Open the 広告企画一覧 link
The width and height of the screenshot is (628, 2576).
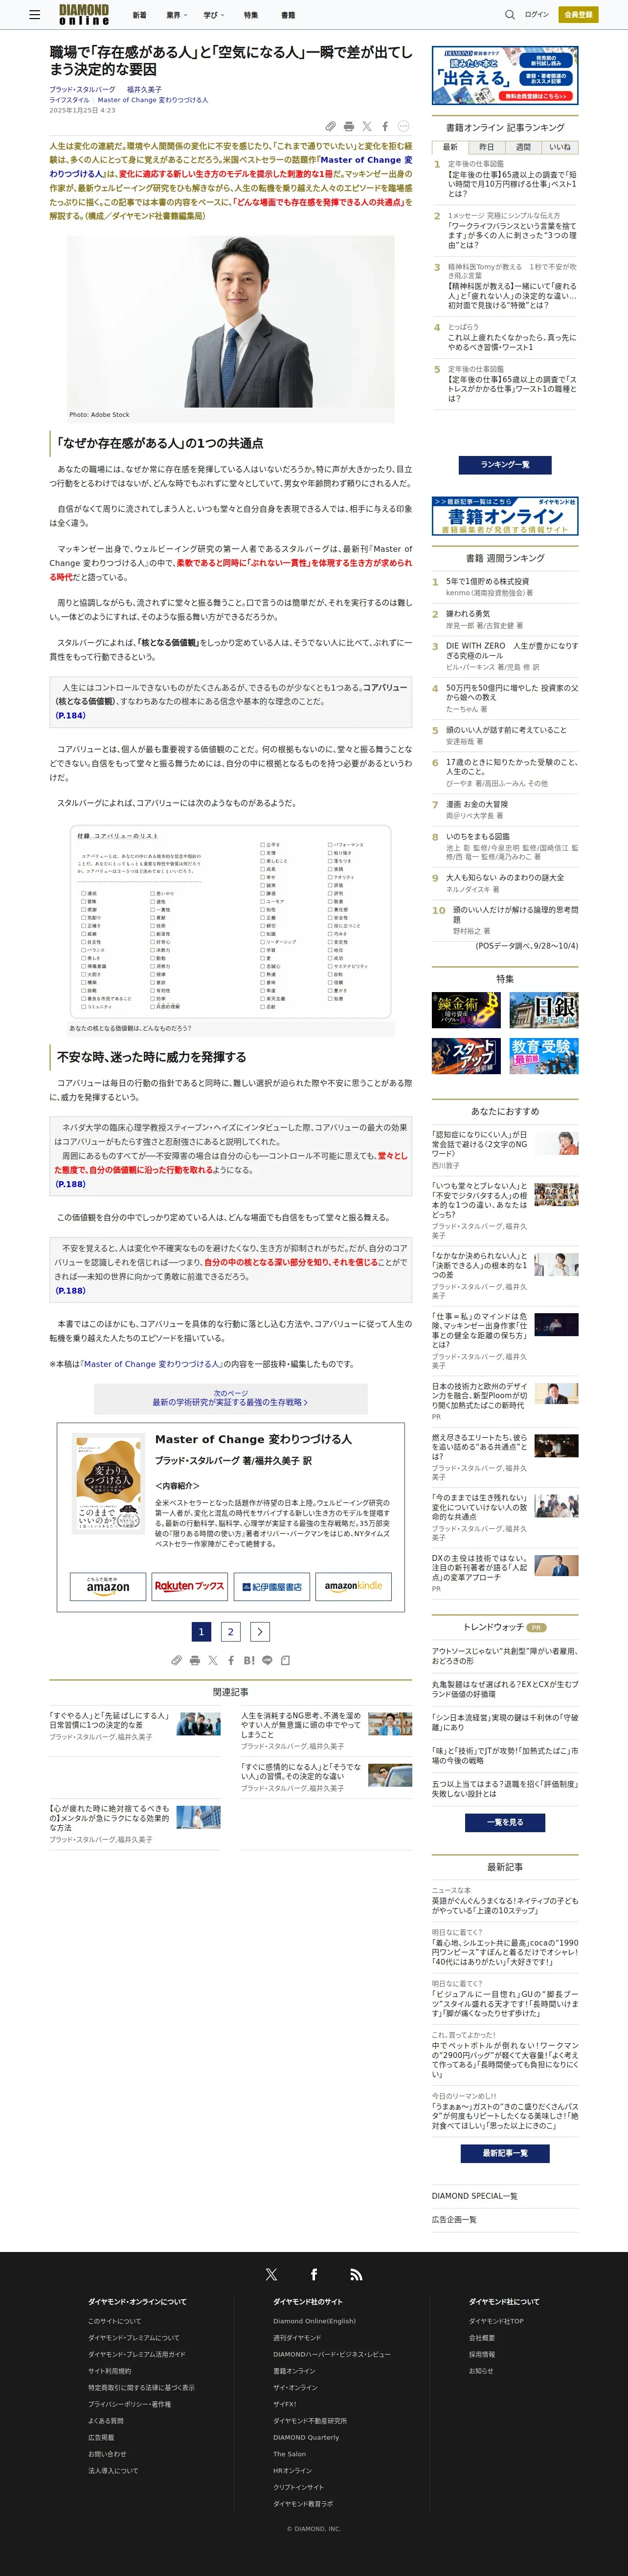454,2220
